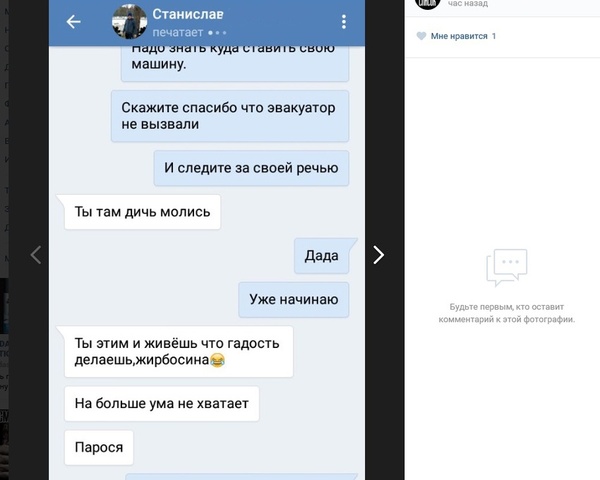Screen dimensions: 600x480
Task: Like the photo with the heart icon
Action: [421, 36]
